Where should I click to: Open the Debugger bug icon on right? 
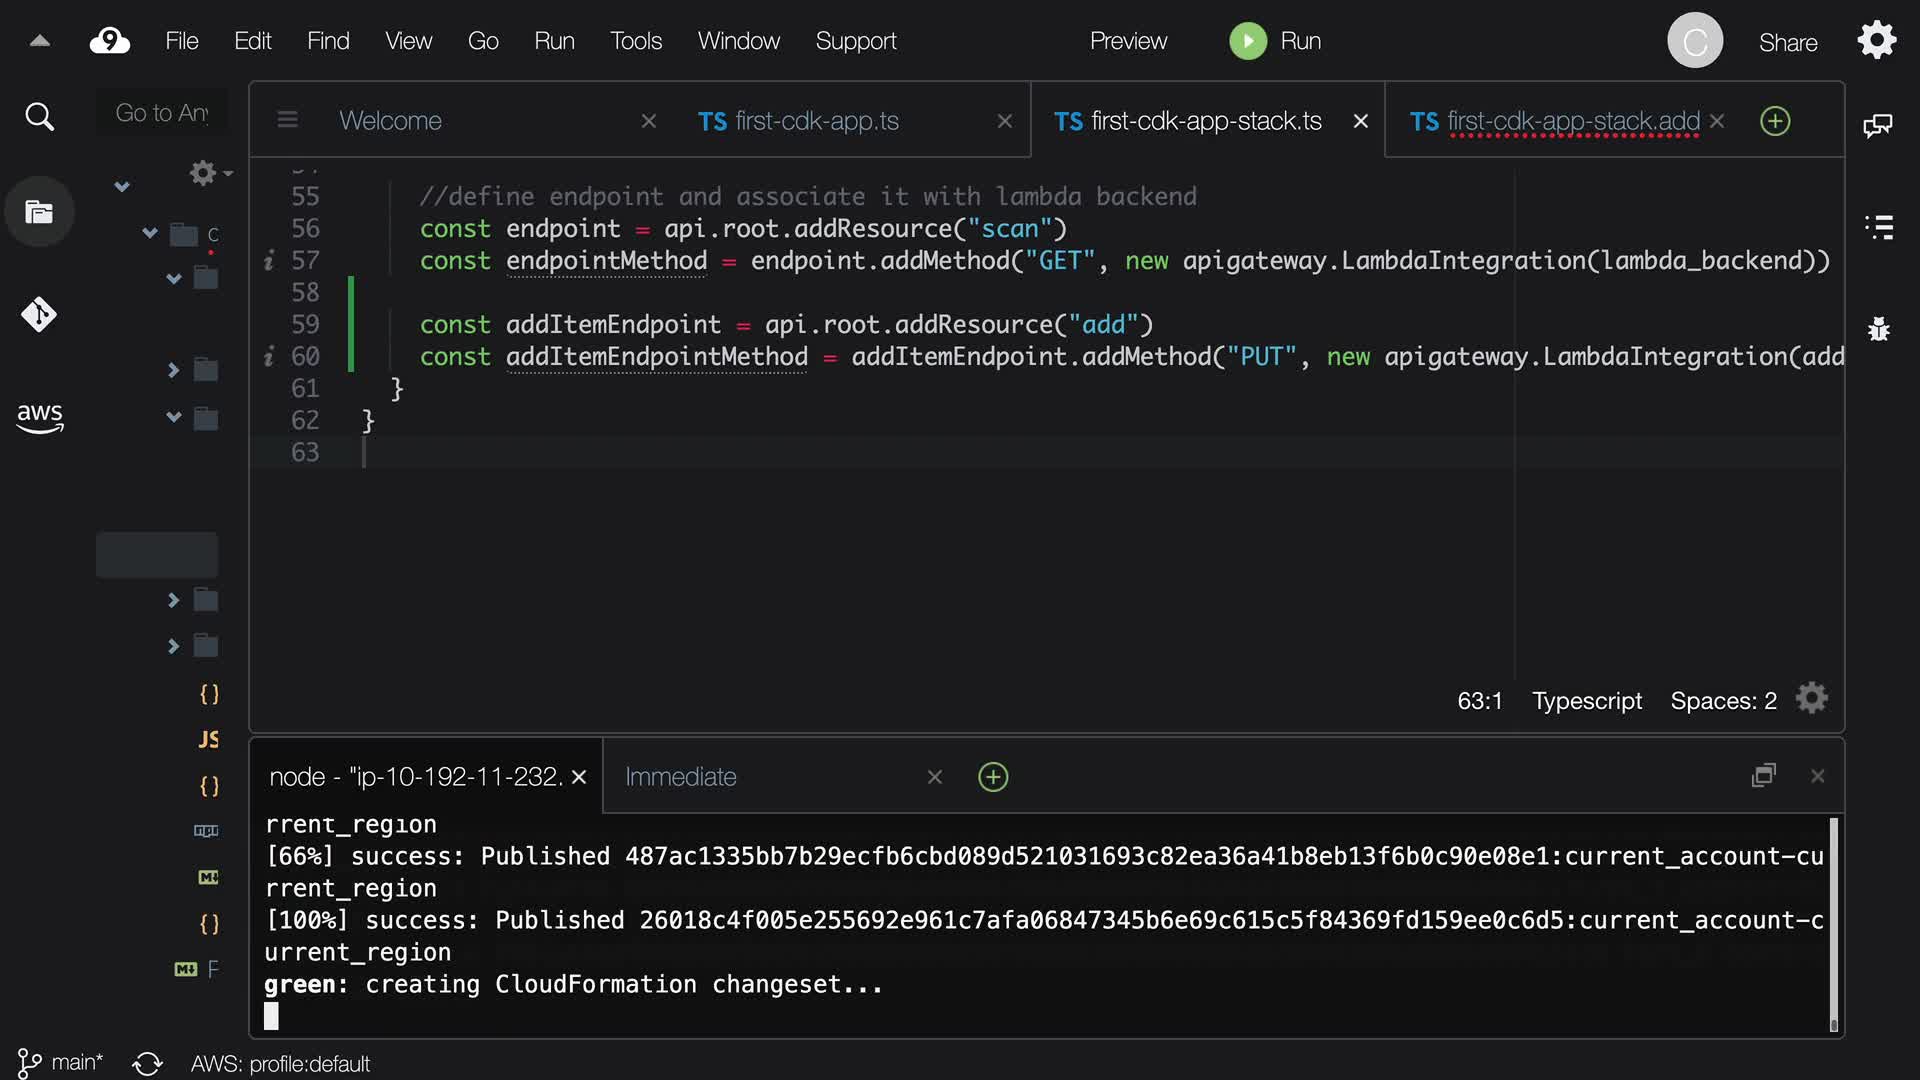1879,329
